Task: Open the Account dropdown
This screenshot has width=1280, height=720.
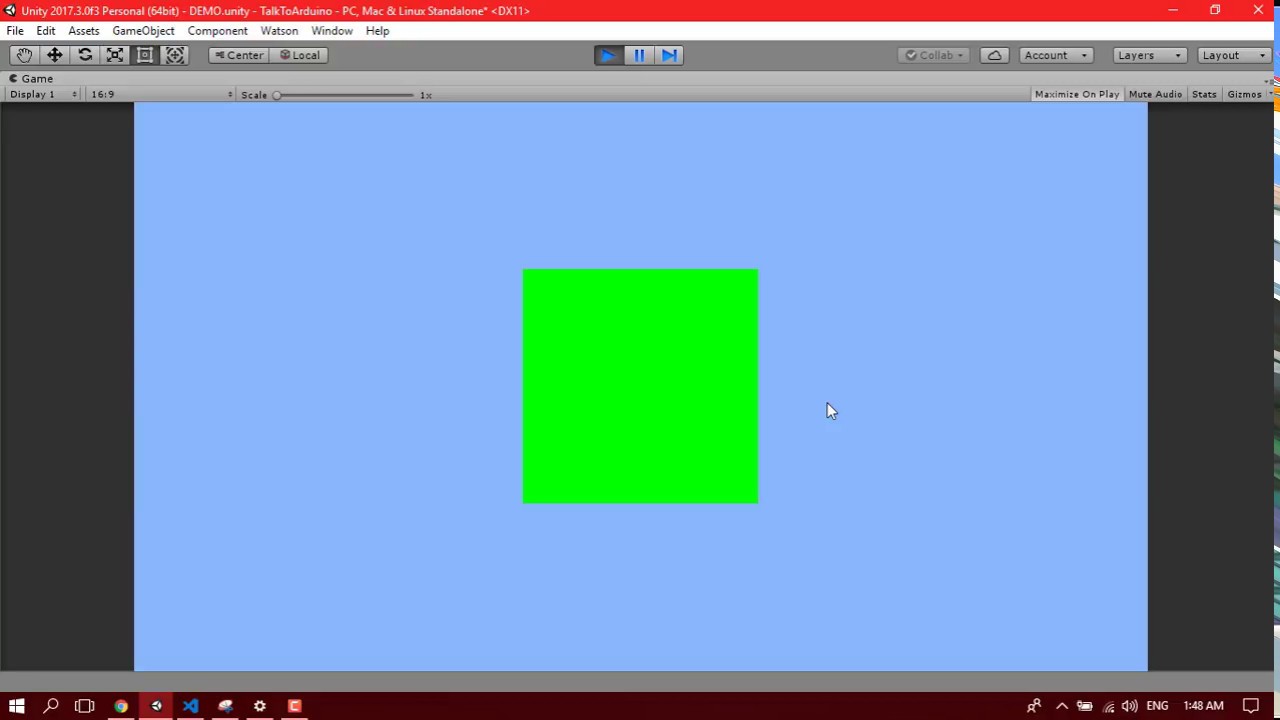Action: pos(1056,55)
